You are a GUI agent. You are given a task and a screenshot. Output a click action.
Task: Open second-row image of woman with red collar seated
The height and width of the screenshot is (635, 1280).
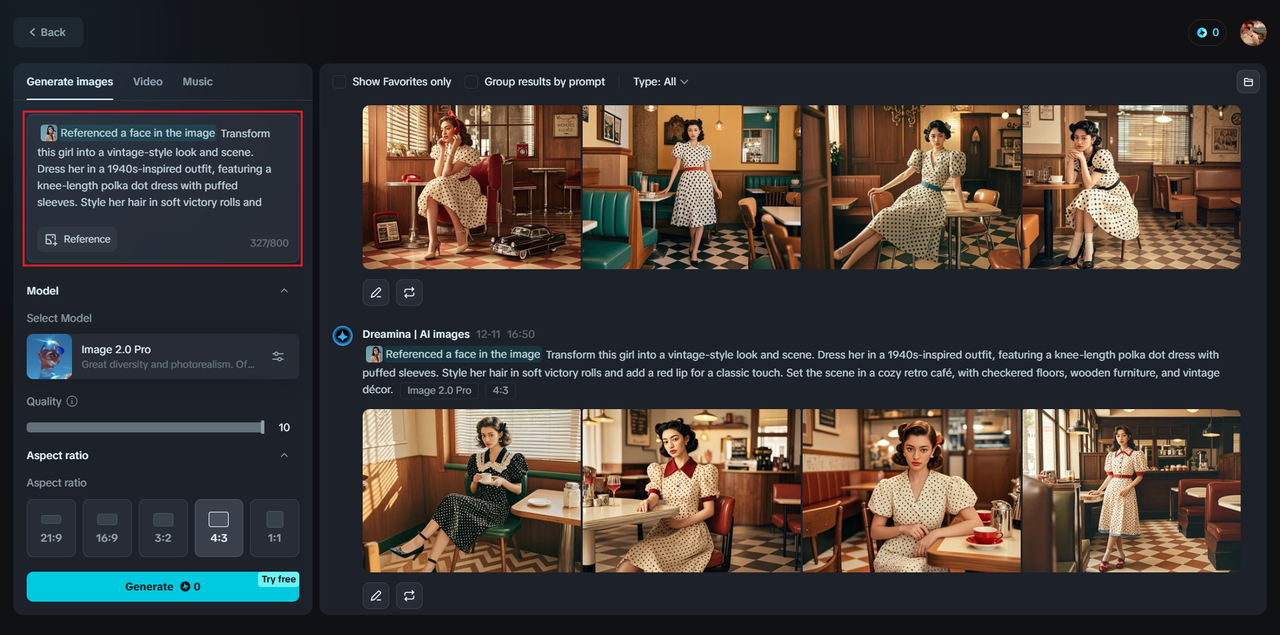[x=691, y=490]
